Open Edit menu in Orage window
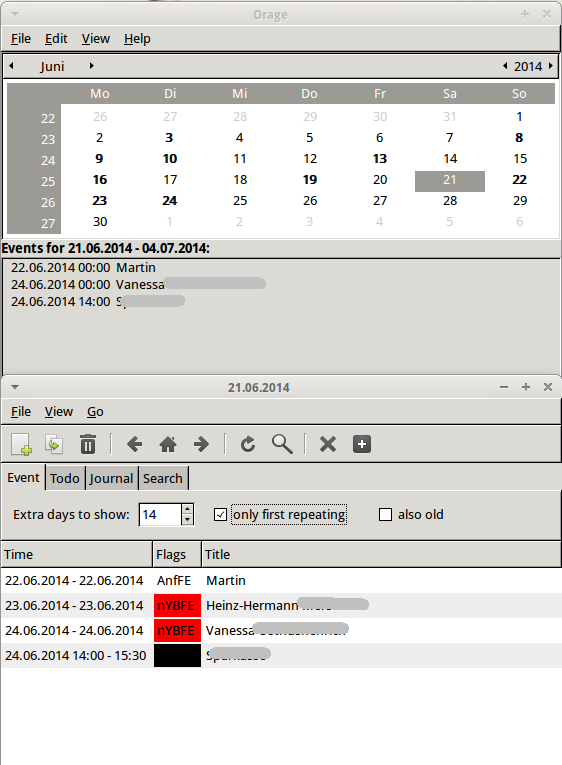 (x=56, y=39)
